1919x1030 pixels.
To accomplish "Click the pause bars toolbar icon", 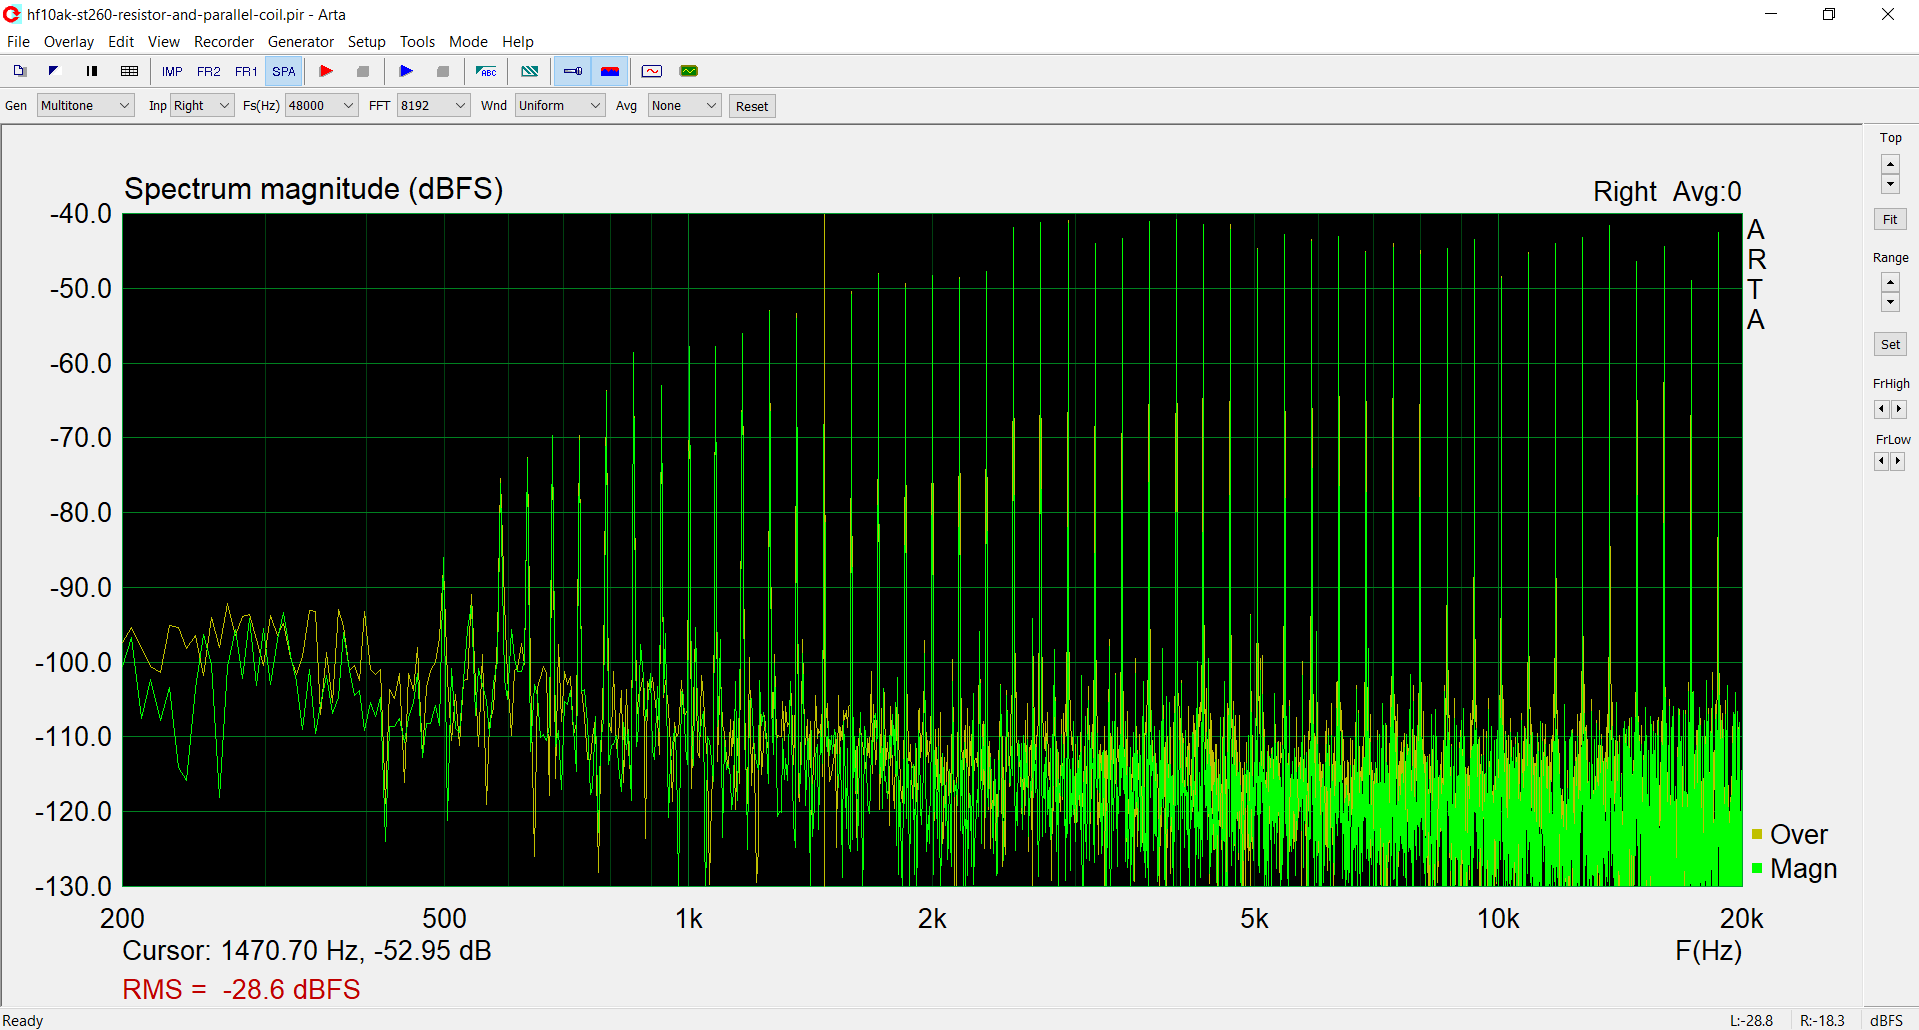I will 92,71.
